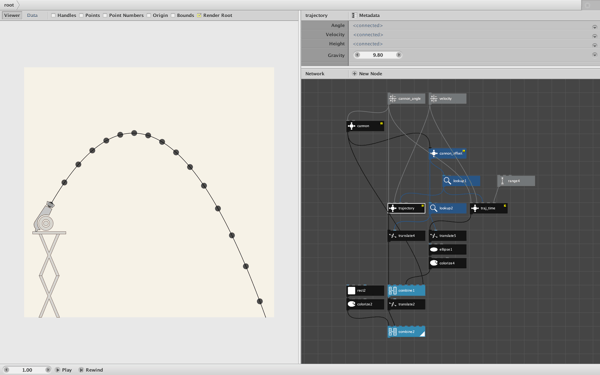Viewport: 600px width, 375px height.
Task: Enable the Origin checkbox
Action: click(x=149, y=15)
